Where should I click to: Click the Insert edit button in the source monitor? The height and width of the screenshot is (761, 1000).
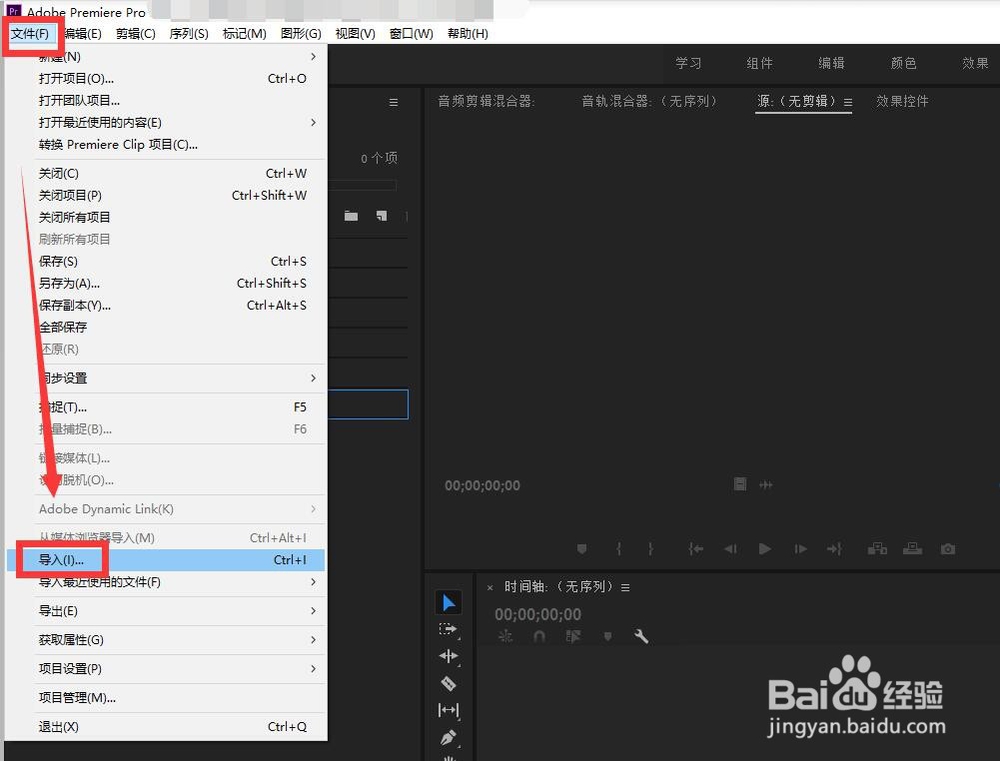coord(878,549)
